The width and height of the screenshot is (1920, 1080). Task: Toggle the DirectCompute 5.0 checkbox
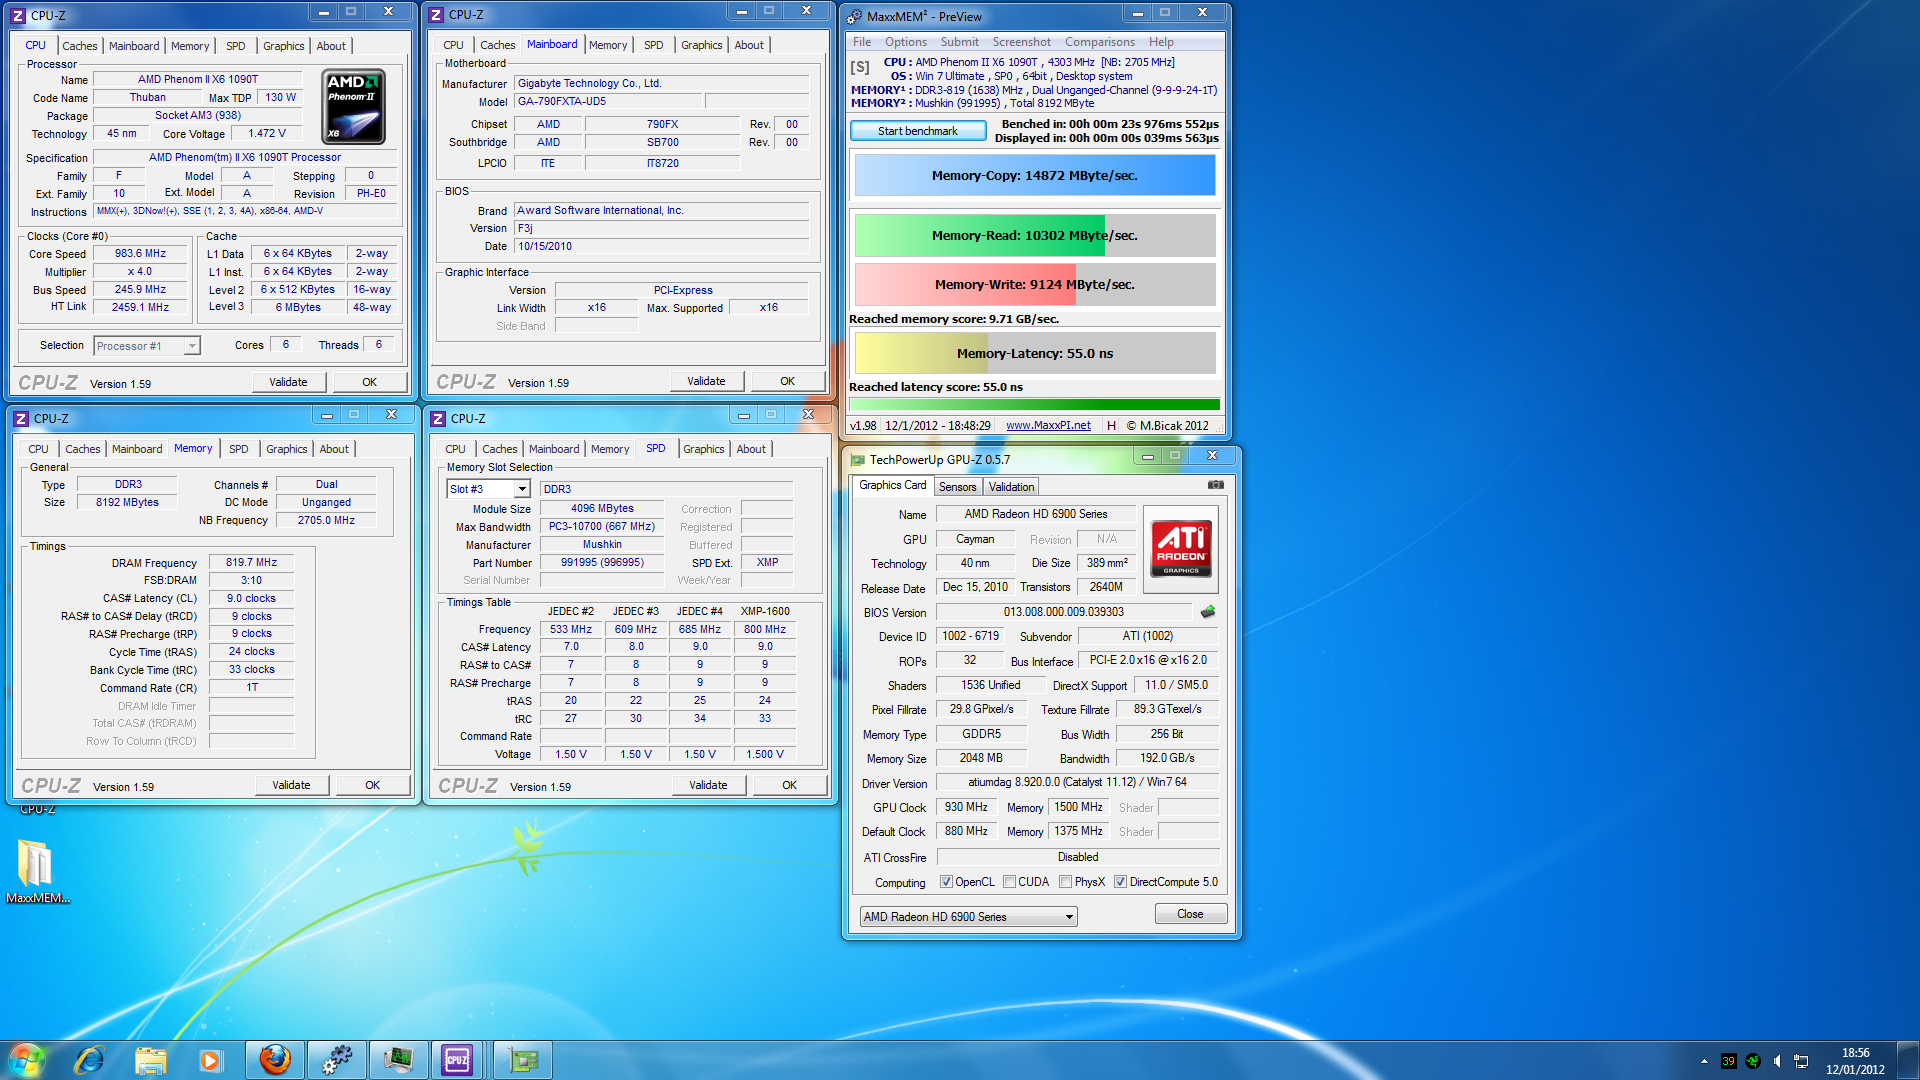tap(1121, 882)
